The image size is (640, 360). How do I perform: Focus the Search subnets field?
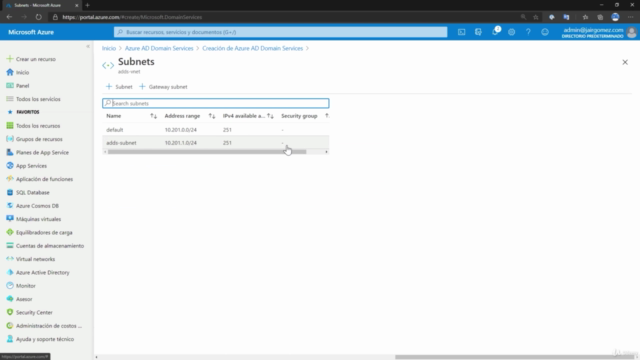point(216,103)
